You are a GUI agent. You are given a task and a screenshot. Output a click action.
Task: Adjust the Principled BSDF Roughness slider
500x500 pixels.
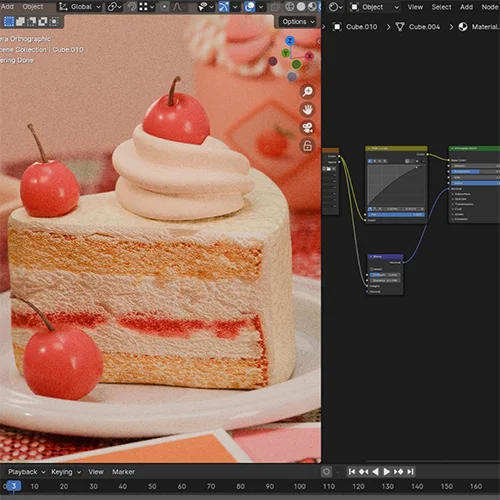click(x=476, y=171)
